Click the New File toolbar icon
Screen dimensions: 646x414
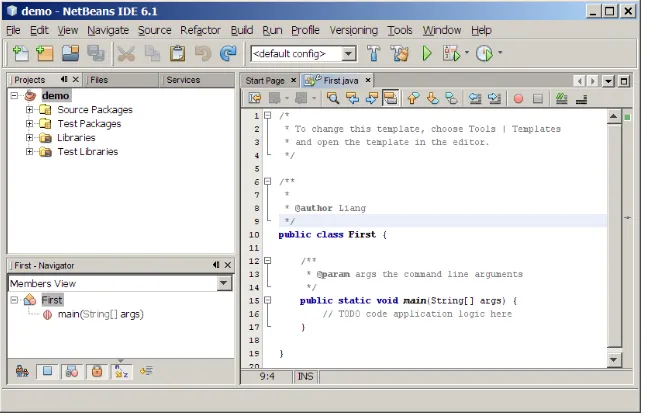pos(20,54)
